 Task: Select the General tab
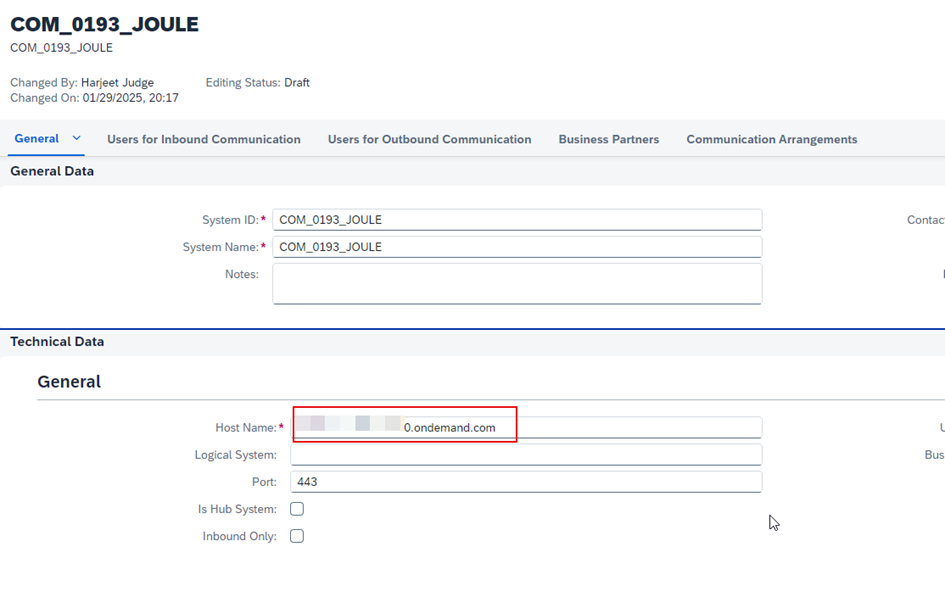pos(36,139)
